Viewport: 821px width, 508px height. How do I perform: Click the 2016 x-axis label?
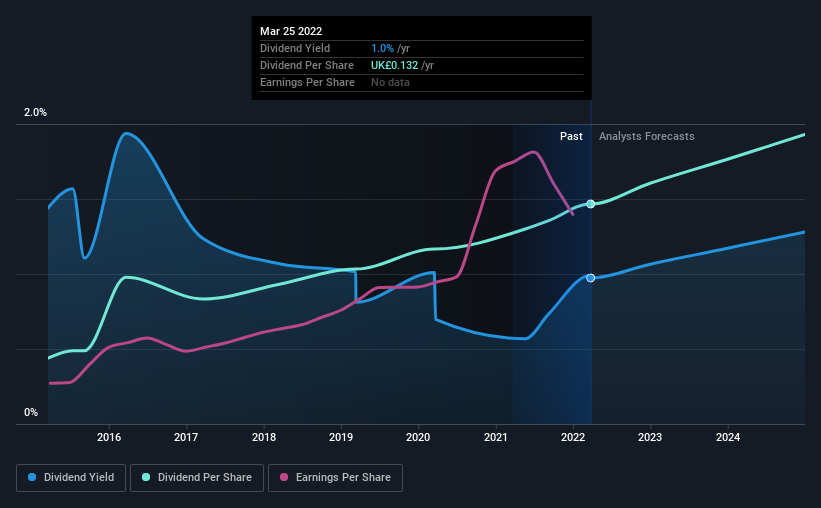coord(109,437)
